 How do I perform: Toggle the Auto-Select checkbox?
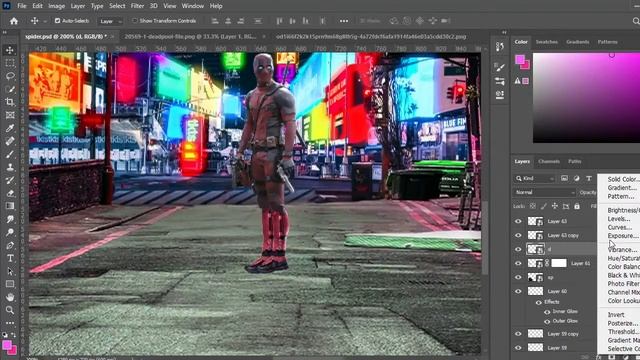click(58, 20)
